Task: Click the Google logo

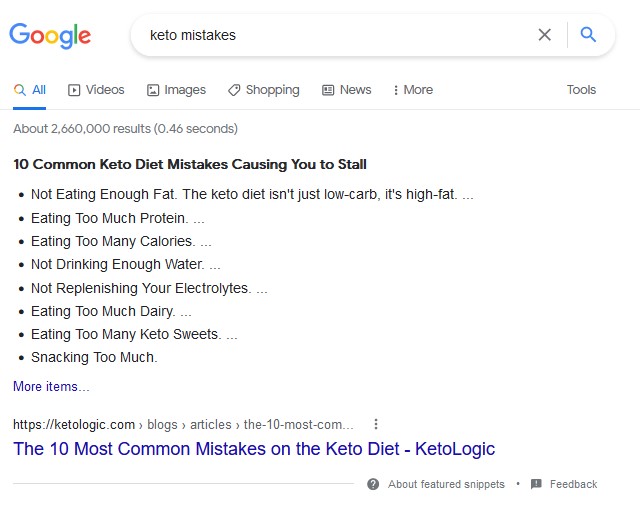Action: pos(50,36)
